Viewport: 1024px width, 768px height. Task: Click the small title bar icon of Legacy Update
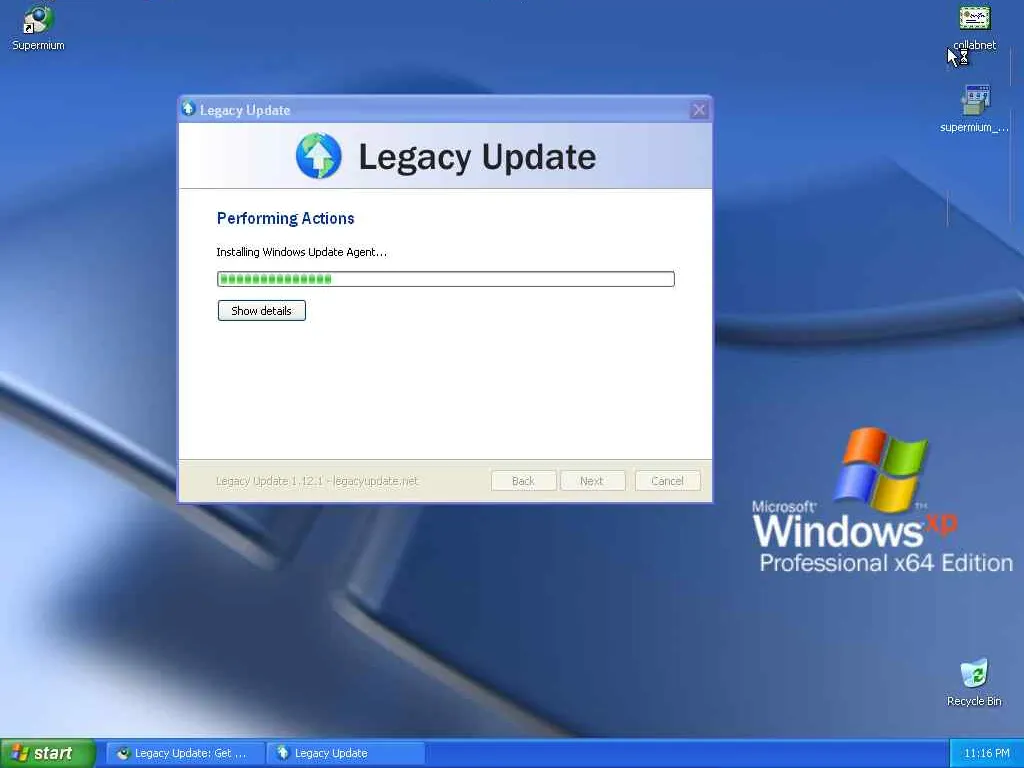(x=189, y=109)
